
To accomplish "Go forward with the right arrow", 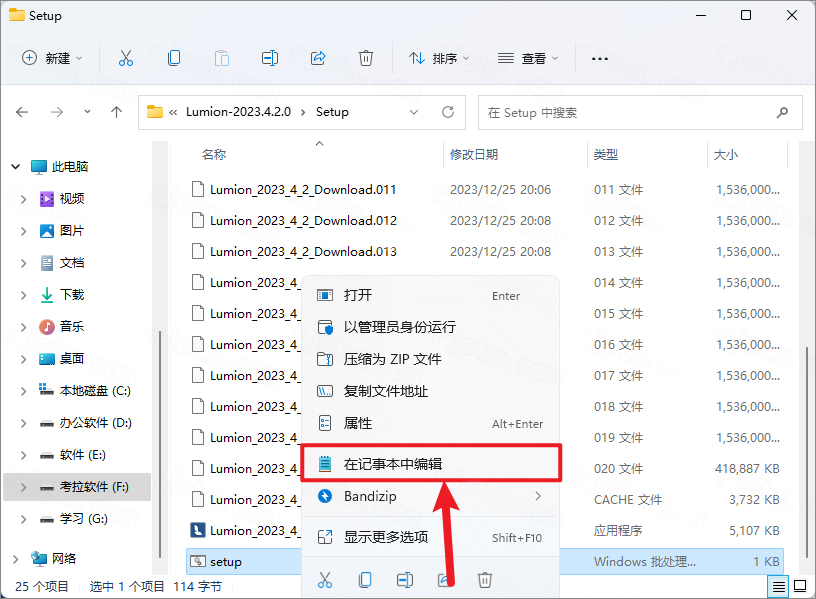I will (57, 112).
